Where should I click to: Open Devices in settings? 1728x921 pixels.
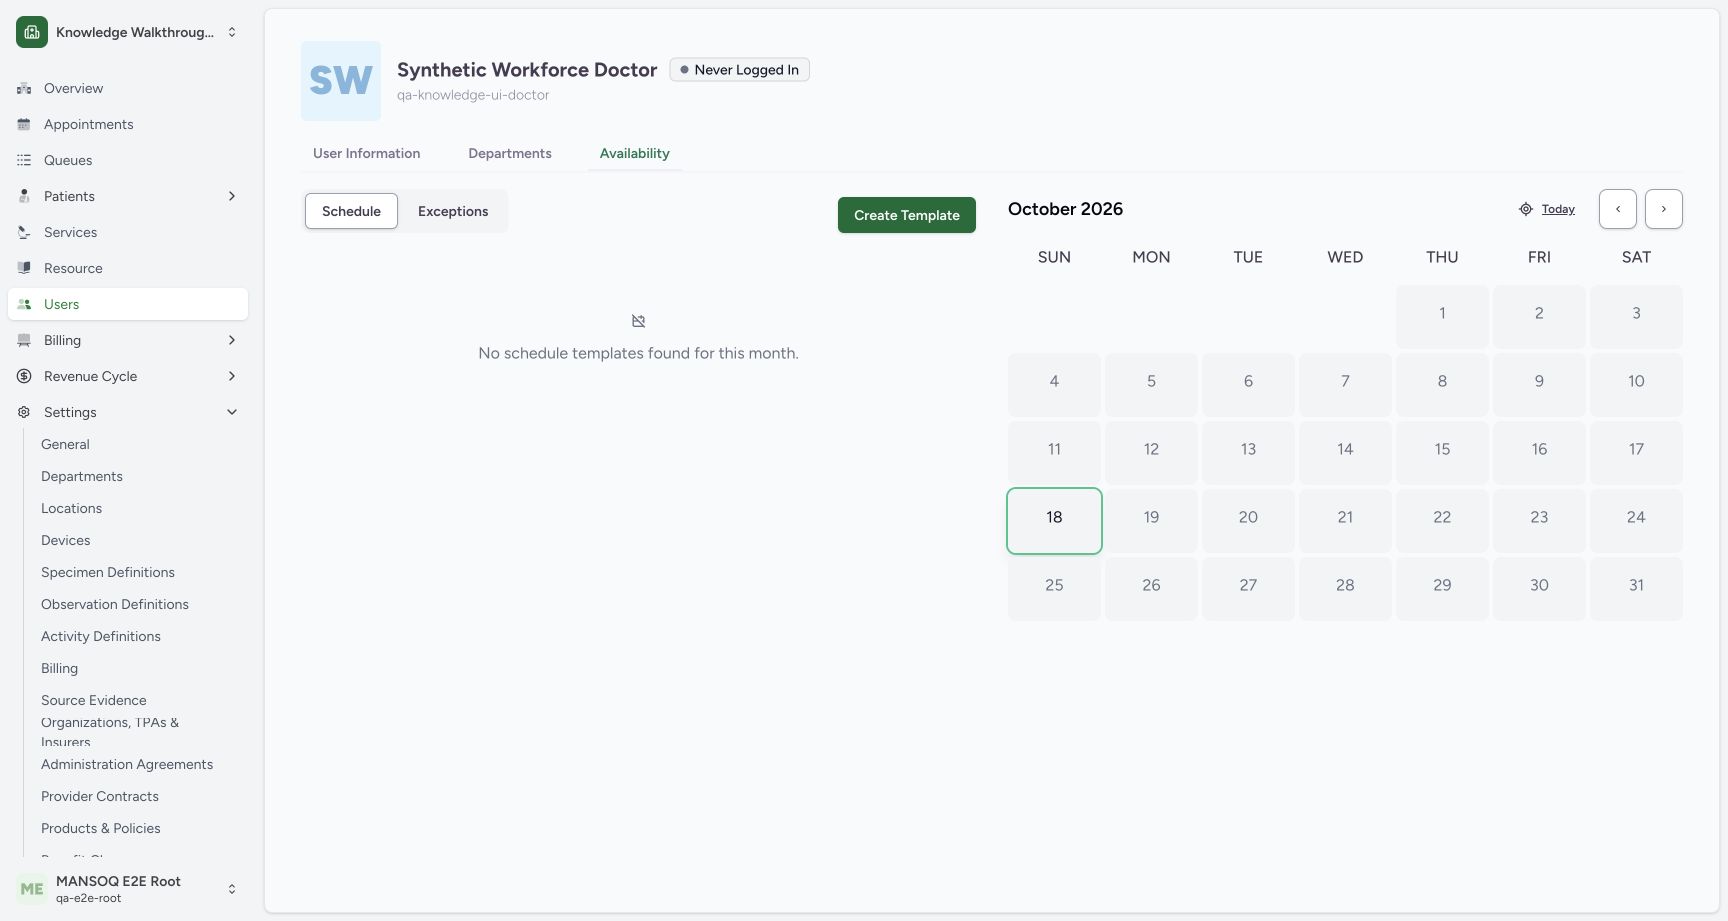pyautogui.click(x=65, y=540)
